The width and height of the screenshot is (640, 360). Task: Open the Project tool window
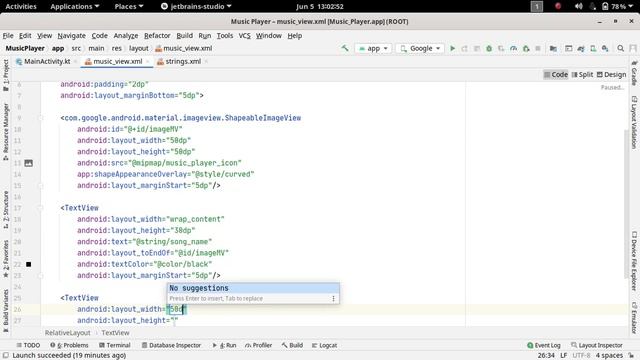click(x=6, y=75)
